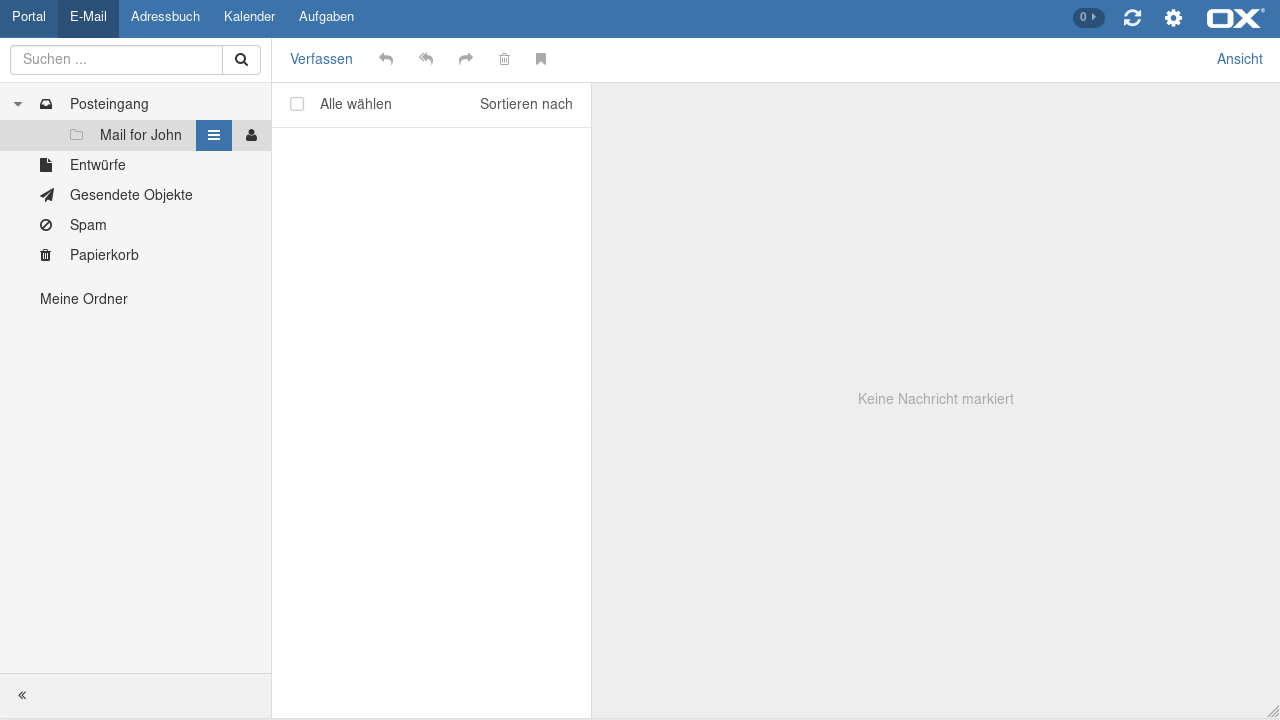Image resolution: width=1280 pixels, height=720 pixels.
Task: Click the shared user icon on Mail for John
Action: point(251,136)
